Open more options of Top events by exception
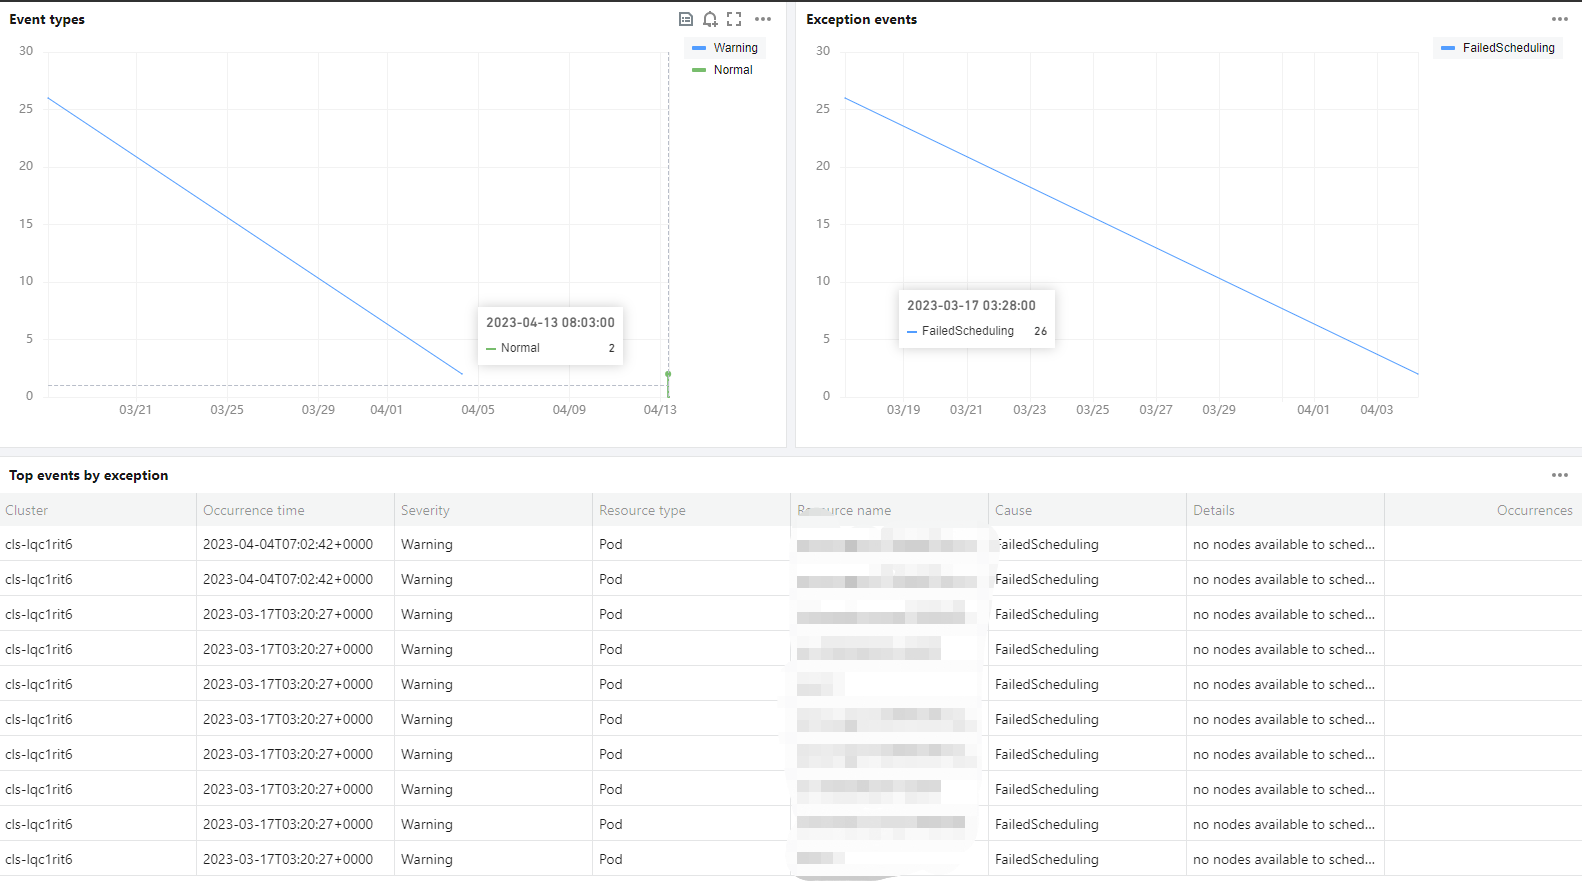The width and height of the screenshot is (1582, 885). [x=1560, y=475]
